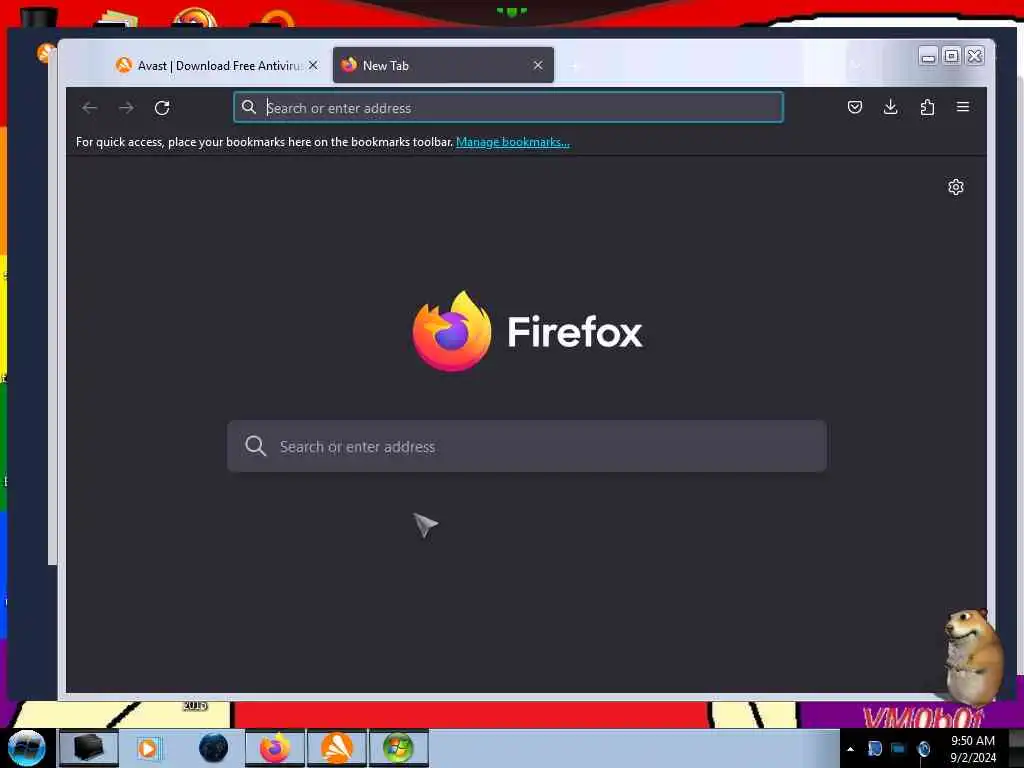1024x768 pixels.
Task: Close the Avast tab
Action: click(x=313, y=65)
